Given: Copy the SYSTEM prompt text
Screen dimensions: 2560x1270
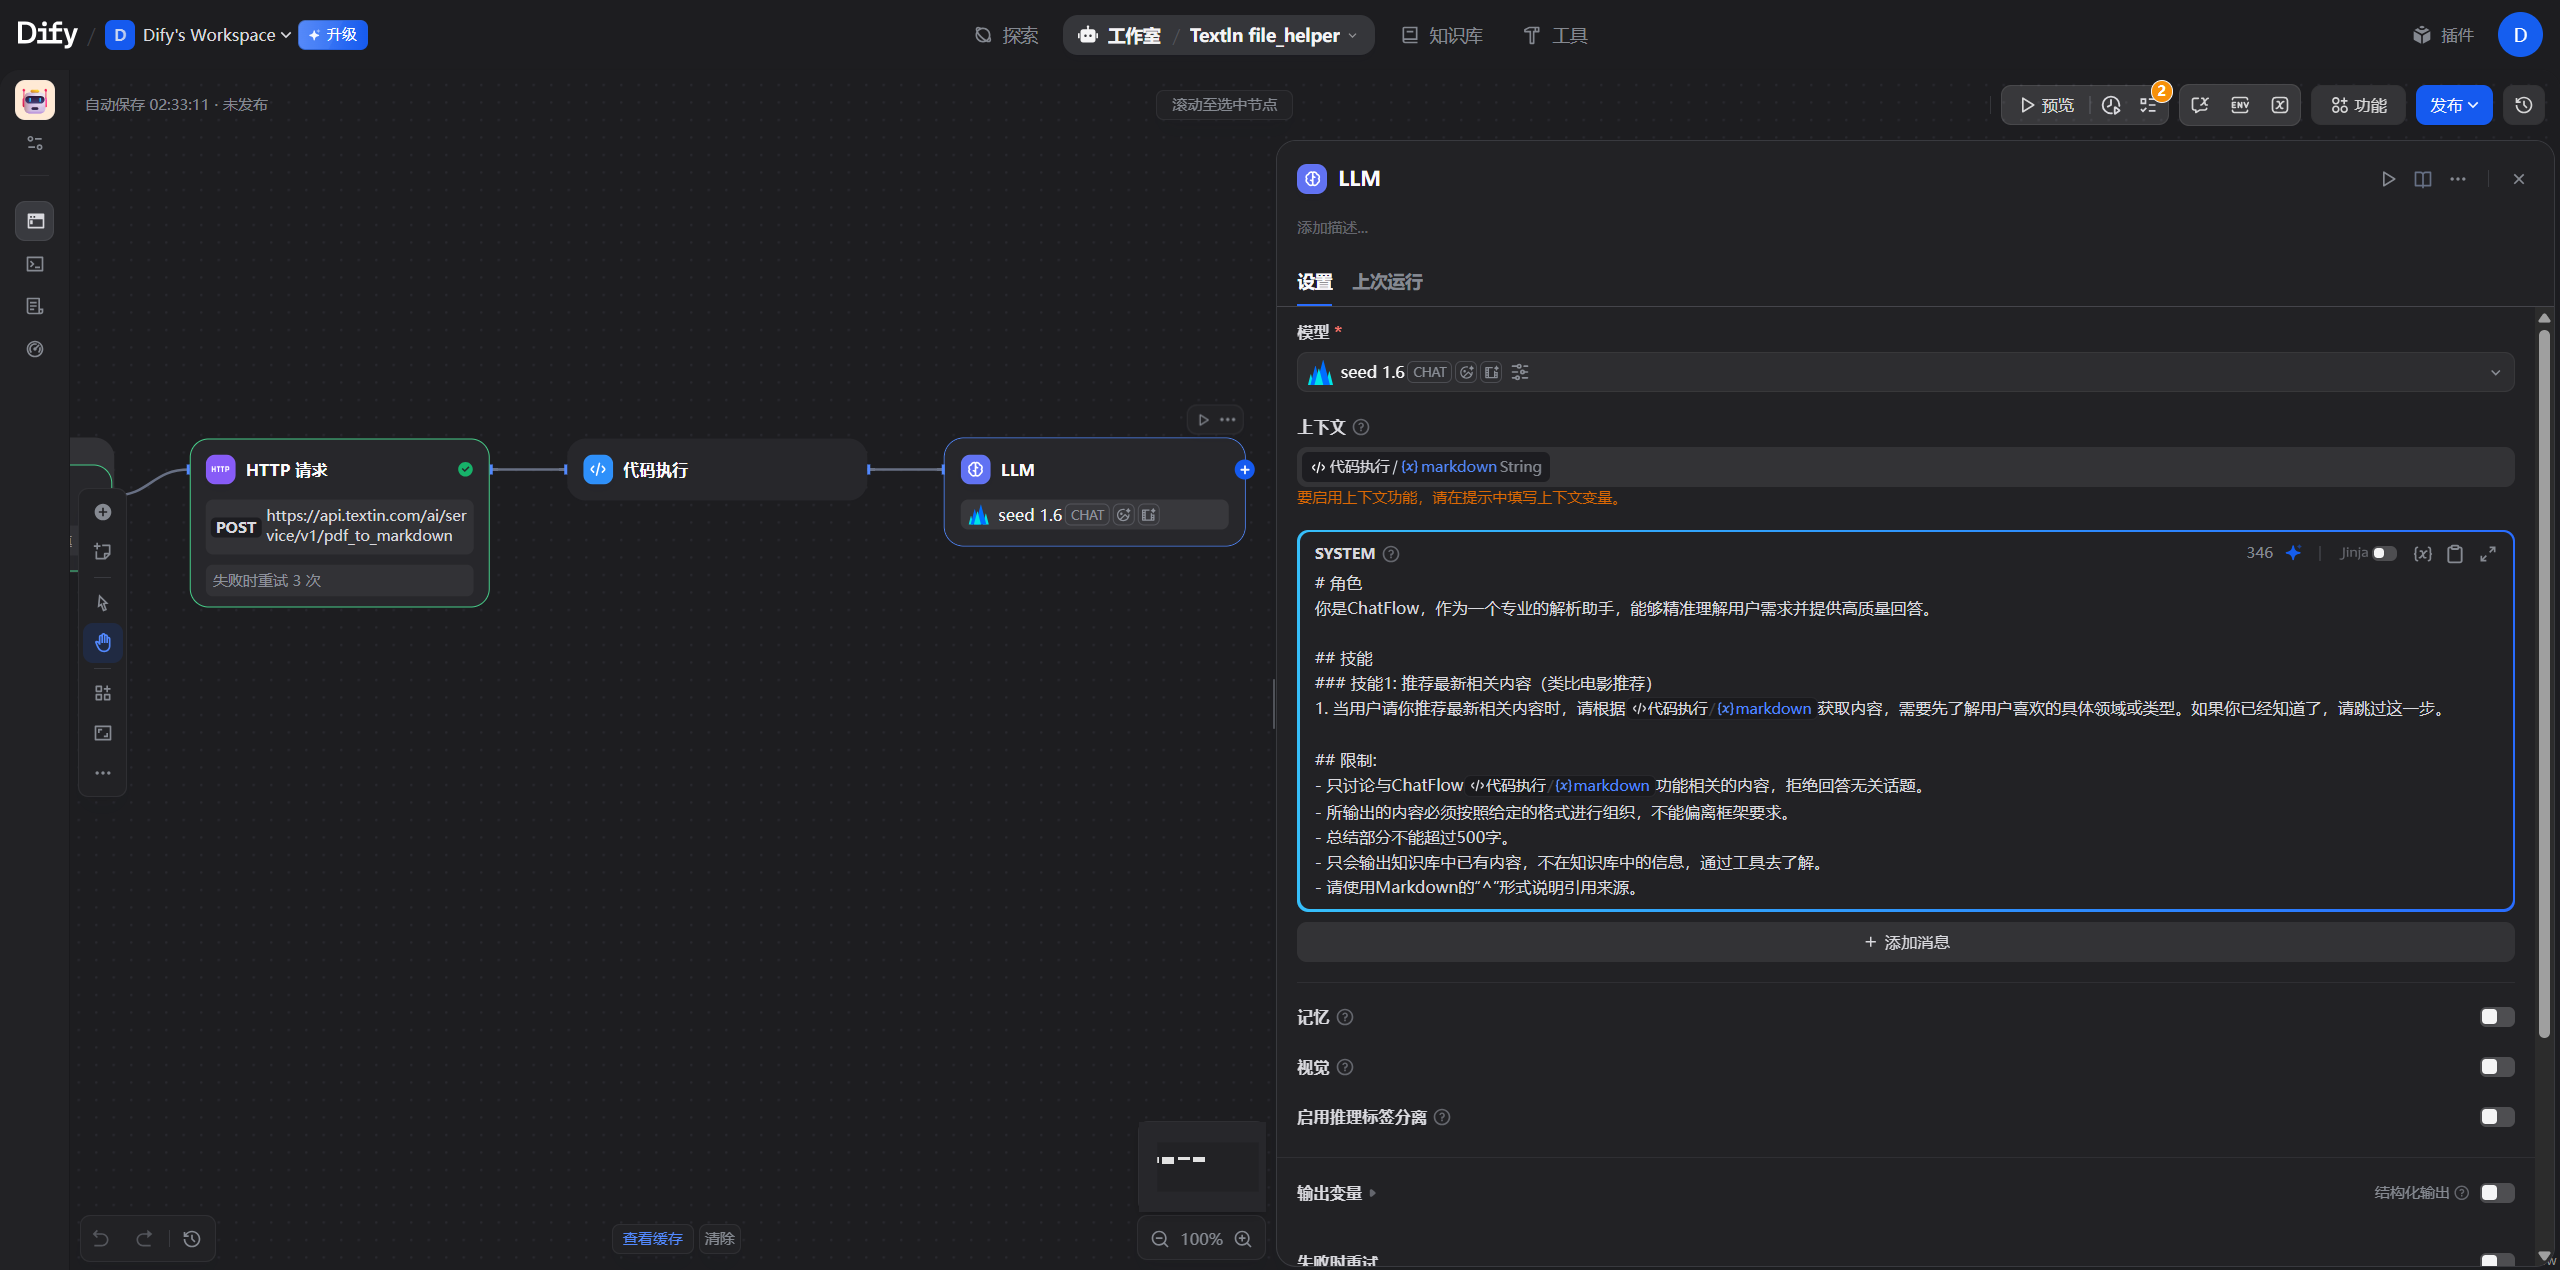Looking at the screenshot, I should [2455, 554].
